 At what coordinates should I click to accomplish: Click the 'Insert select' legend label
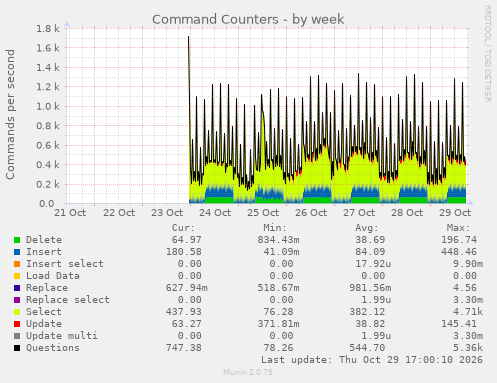click(65, 264)
